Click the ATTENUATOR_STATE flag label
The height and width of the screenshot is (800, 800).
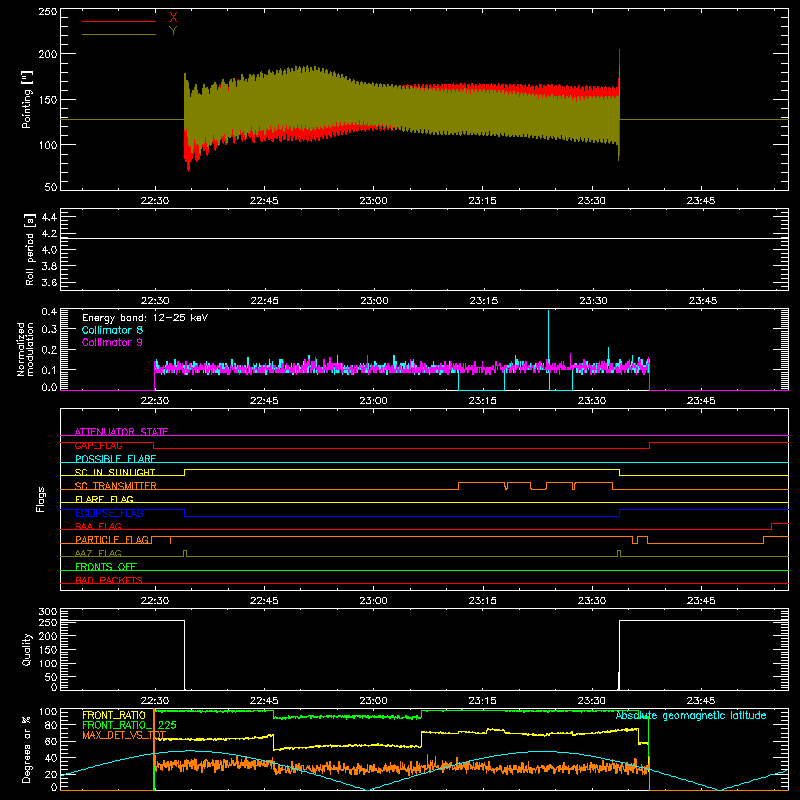click(121, 432)
